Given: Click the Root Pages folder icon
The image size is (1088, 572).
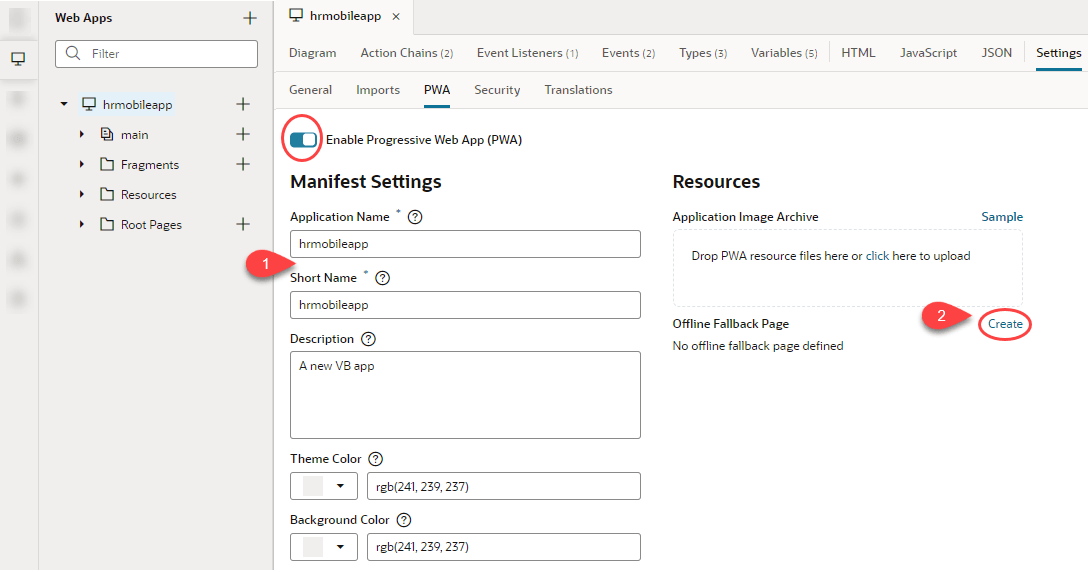Looking at the screenshot, I should (x=107, y=224).
